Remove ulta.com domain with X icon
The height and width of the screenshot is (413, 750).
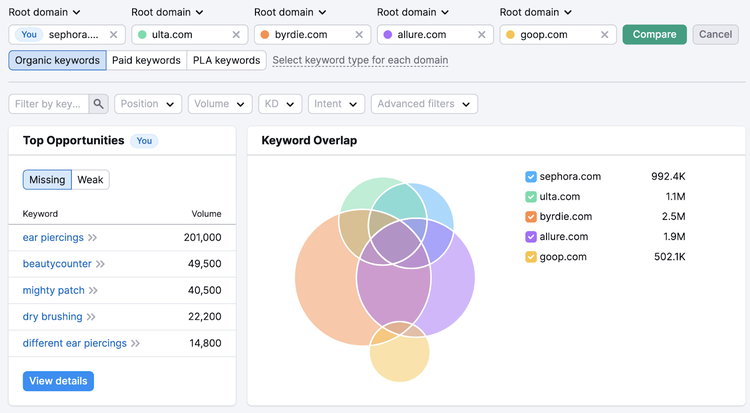pos(236,34)
